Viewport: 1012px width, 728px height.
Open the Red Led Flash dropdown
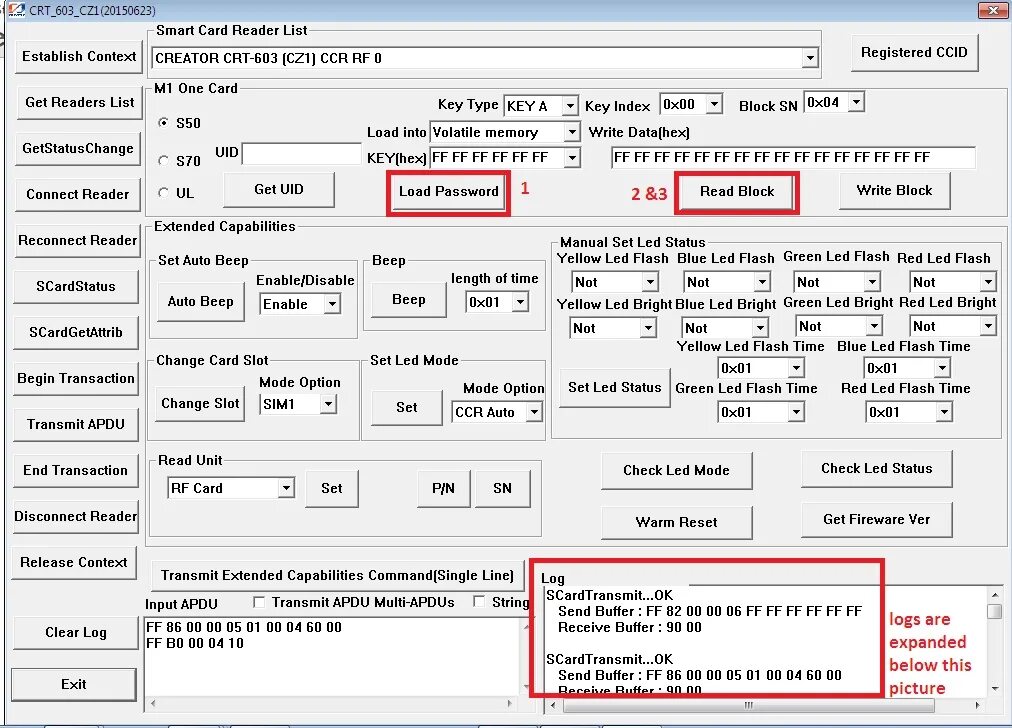pyautogui.click(x=988, y=282)
